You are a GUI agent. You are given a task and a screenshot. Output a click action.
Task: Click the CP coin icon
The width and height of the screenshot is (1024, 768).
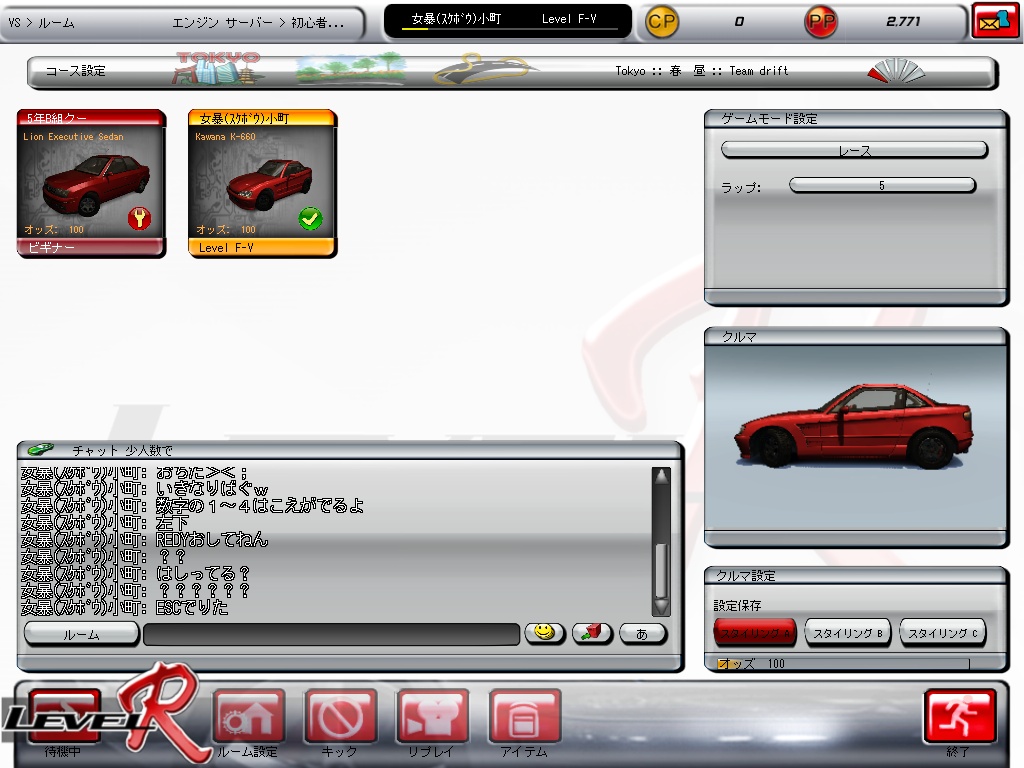click(662, 22)
